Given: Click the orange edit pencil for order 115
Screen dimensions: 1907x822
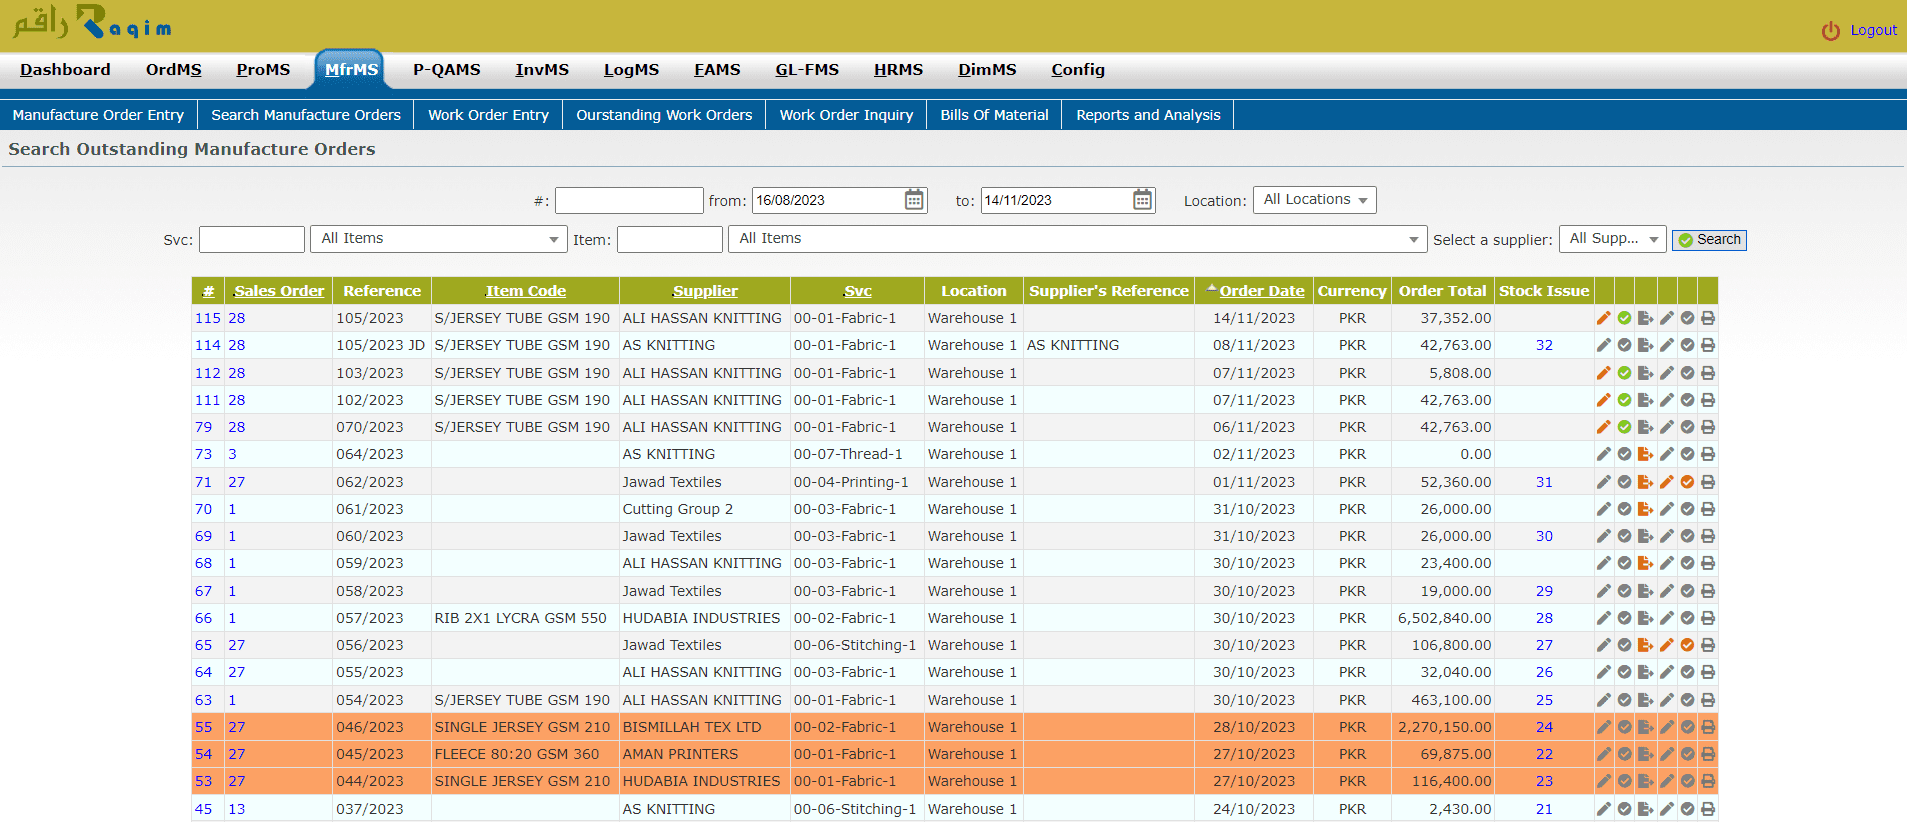Looking at the screenshot, I should tap(1603, 318).
